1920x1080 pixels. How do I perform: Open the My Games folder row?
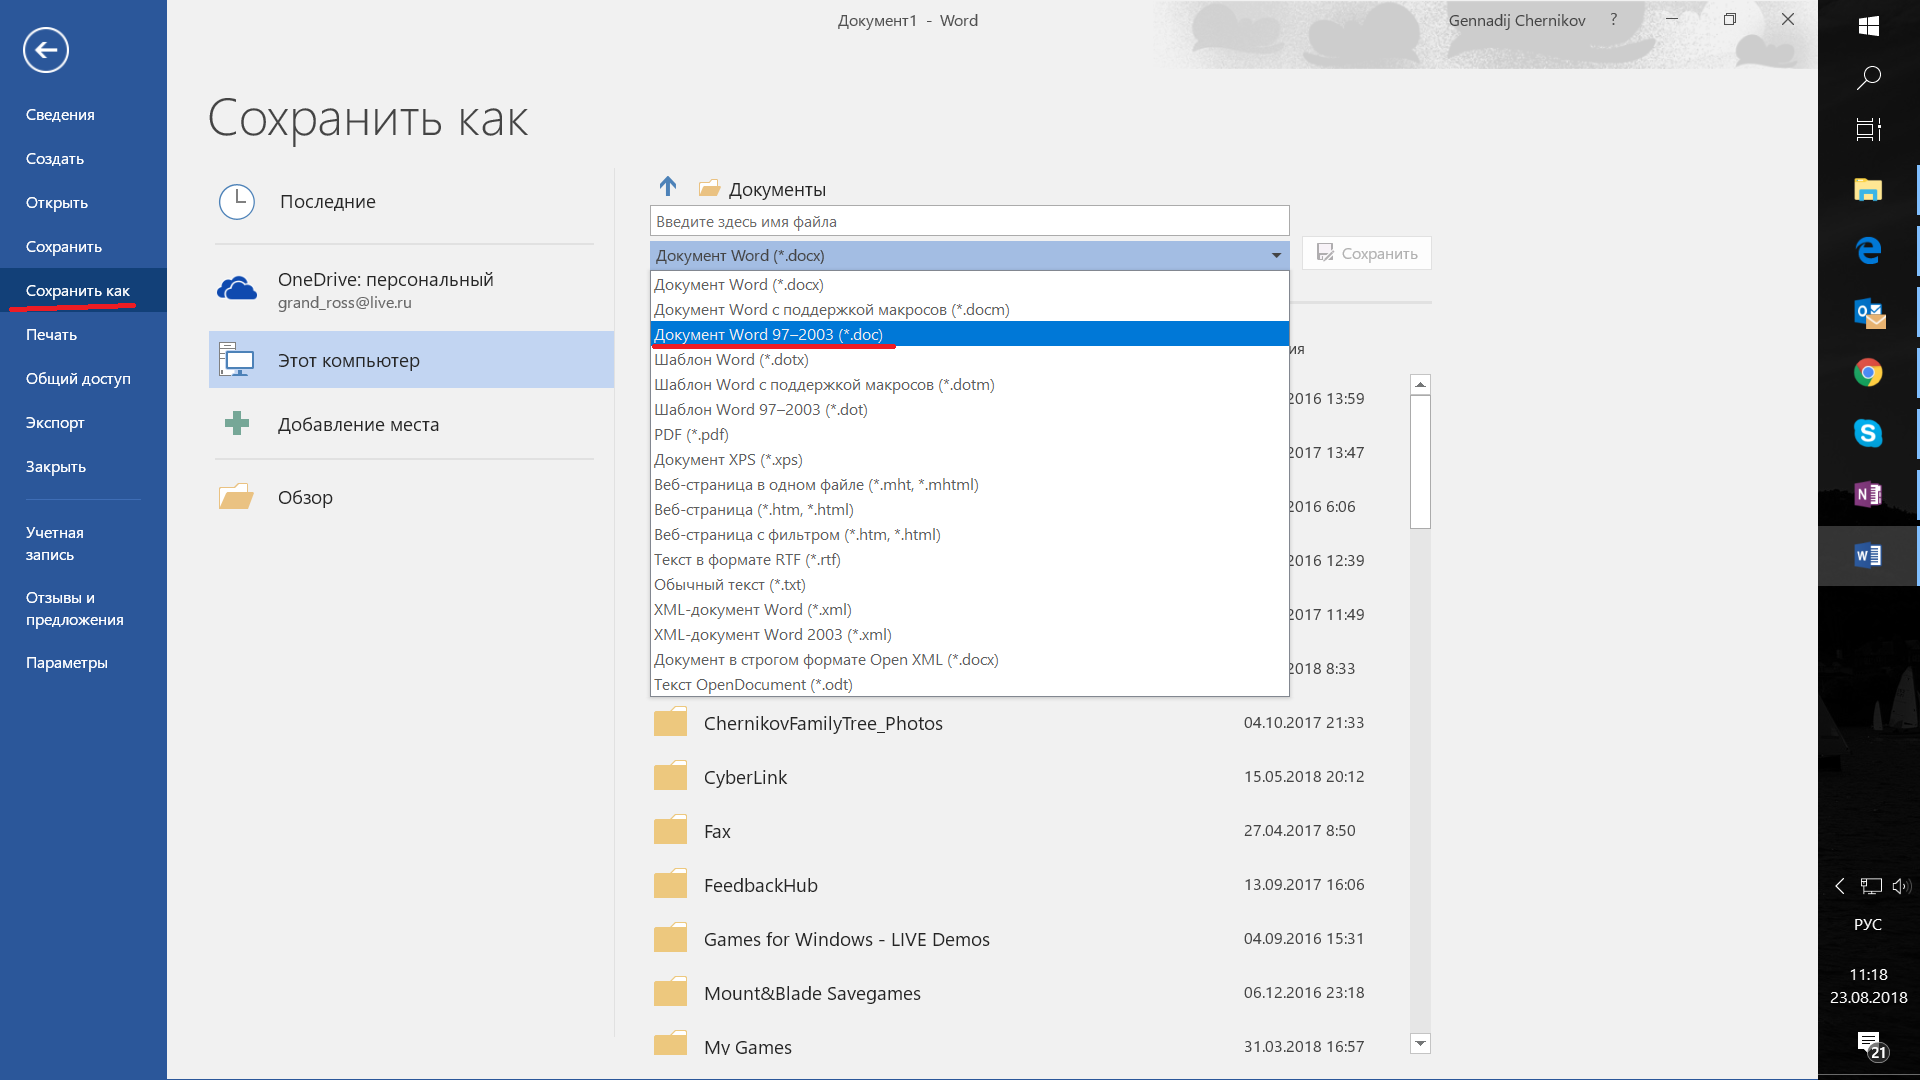pos(1029,1046)
